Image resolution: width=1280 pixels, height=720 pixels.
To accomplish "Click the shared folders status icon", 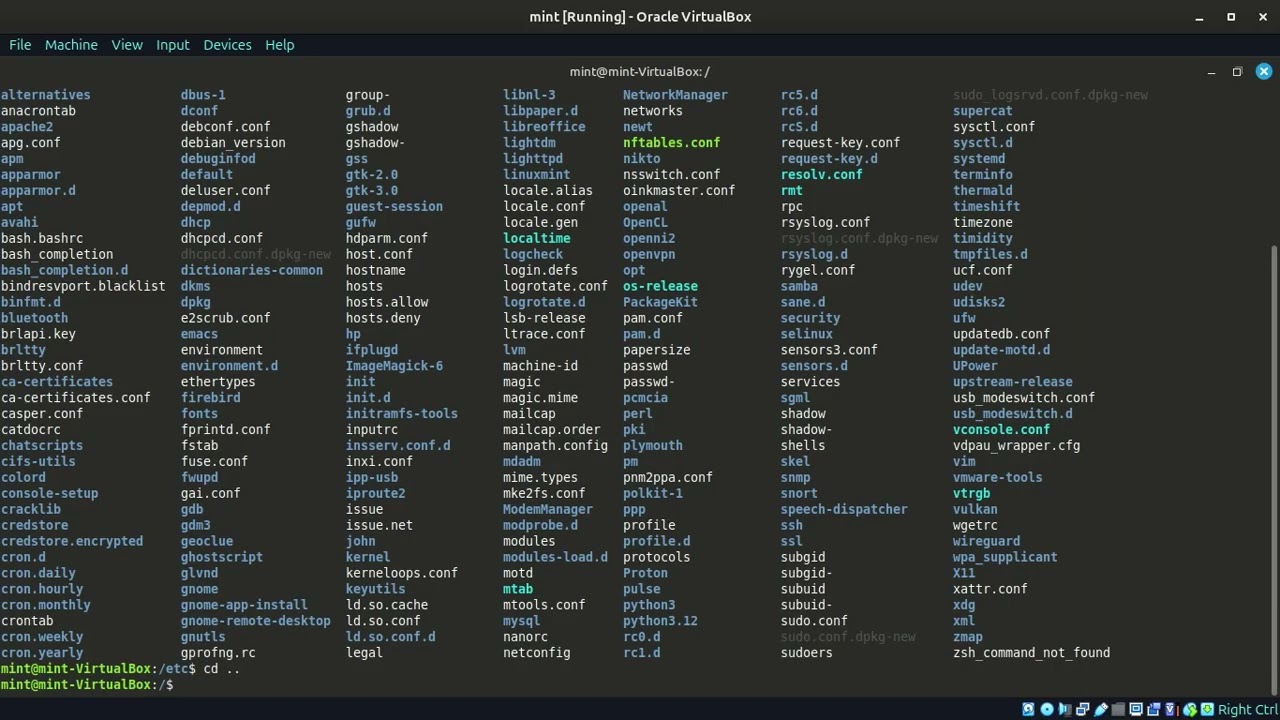I will (x=1118, y=710).
